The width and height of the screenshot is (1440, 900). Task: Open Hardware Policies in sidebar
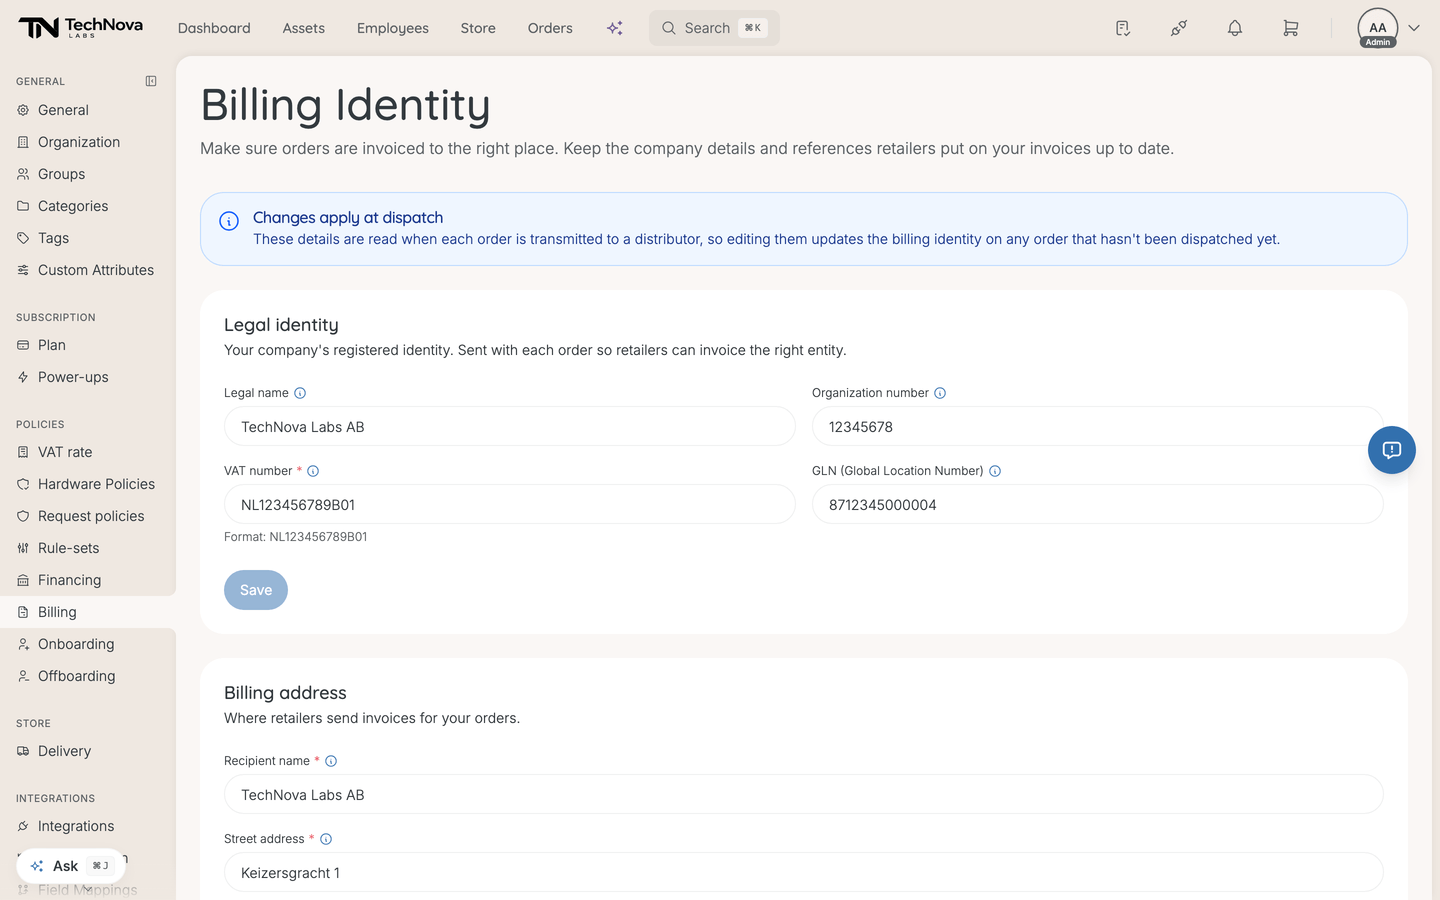tap(88, 484)
